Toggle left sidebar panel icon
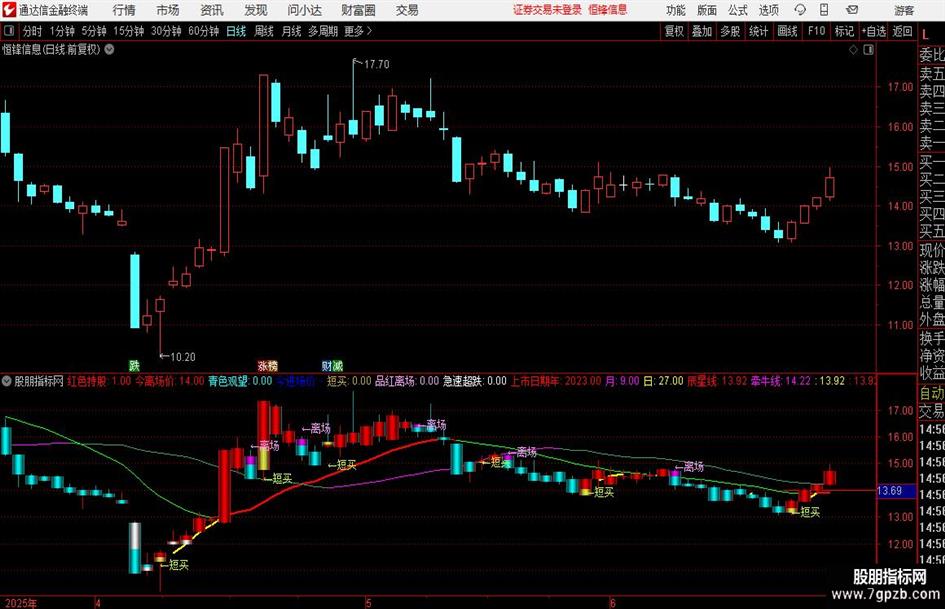 [9, 31]
